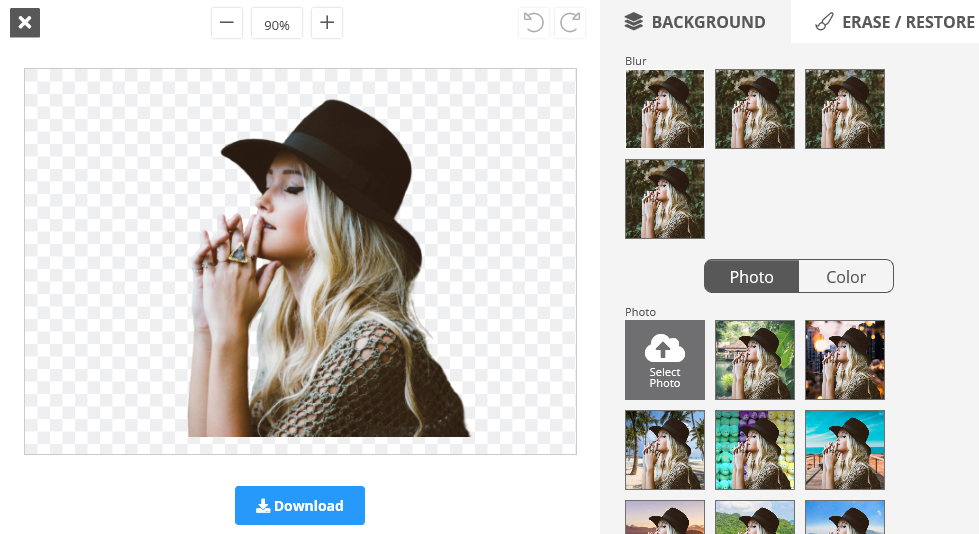This screenshot has height=534, width=979.
Task: Zoom out with the minus button
Action: (227, 23)
